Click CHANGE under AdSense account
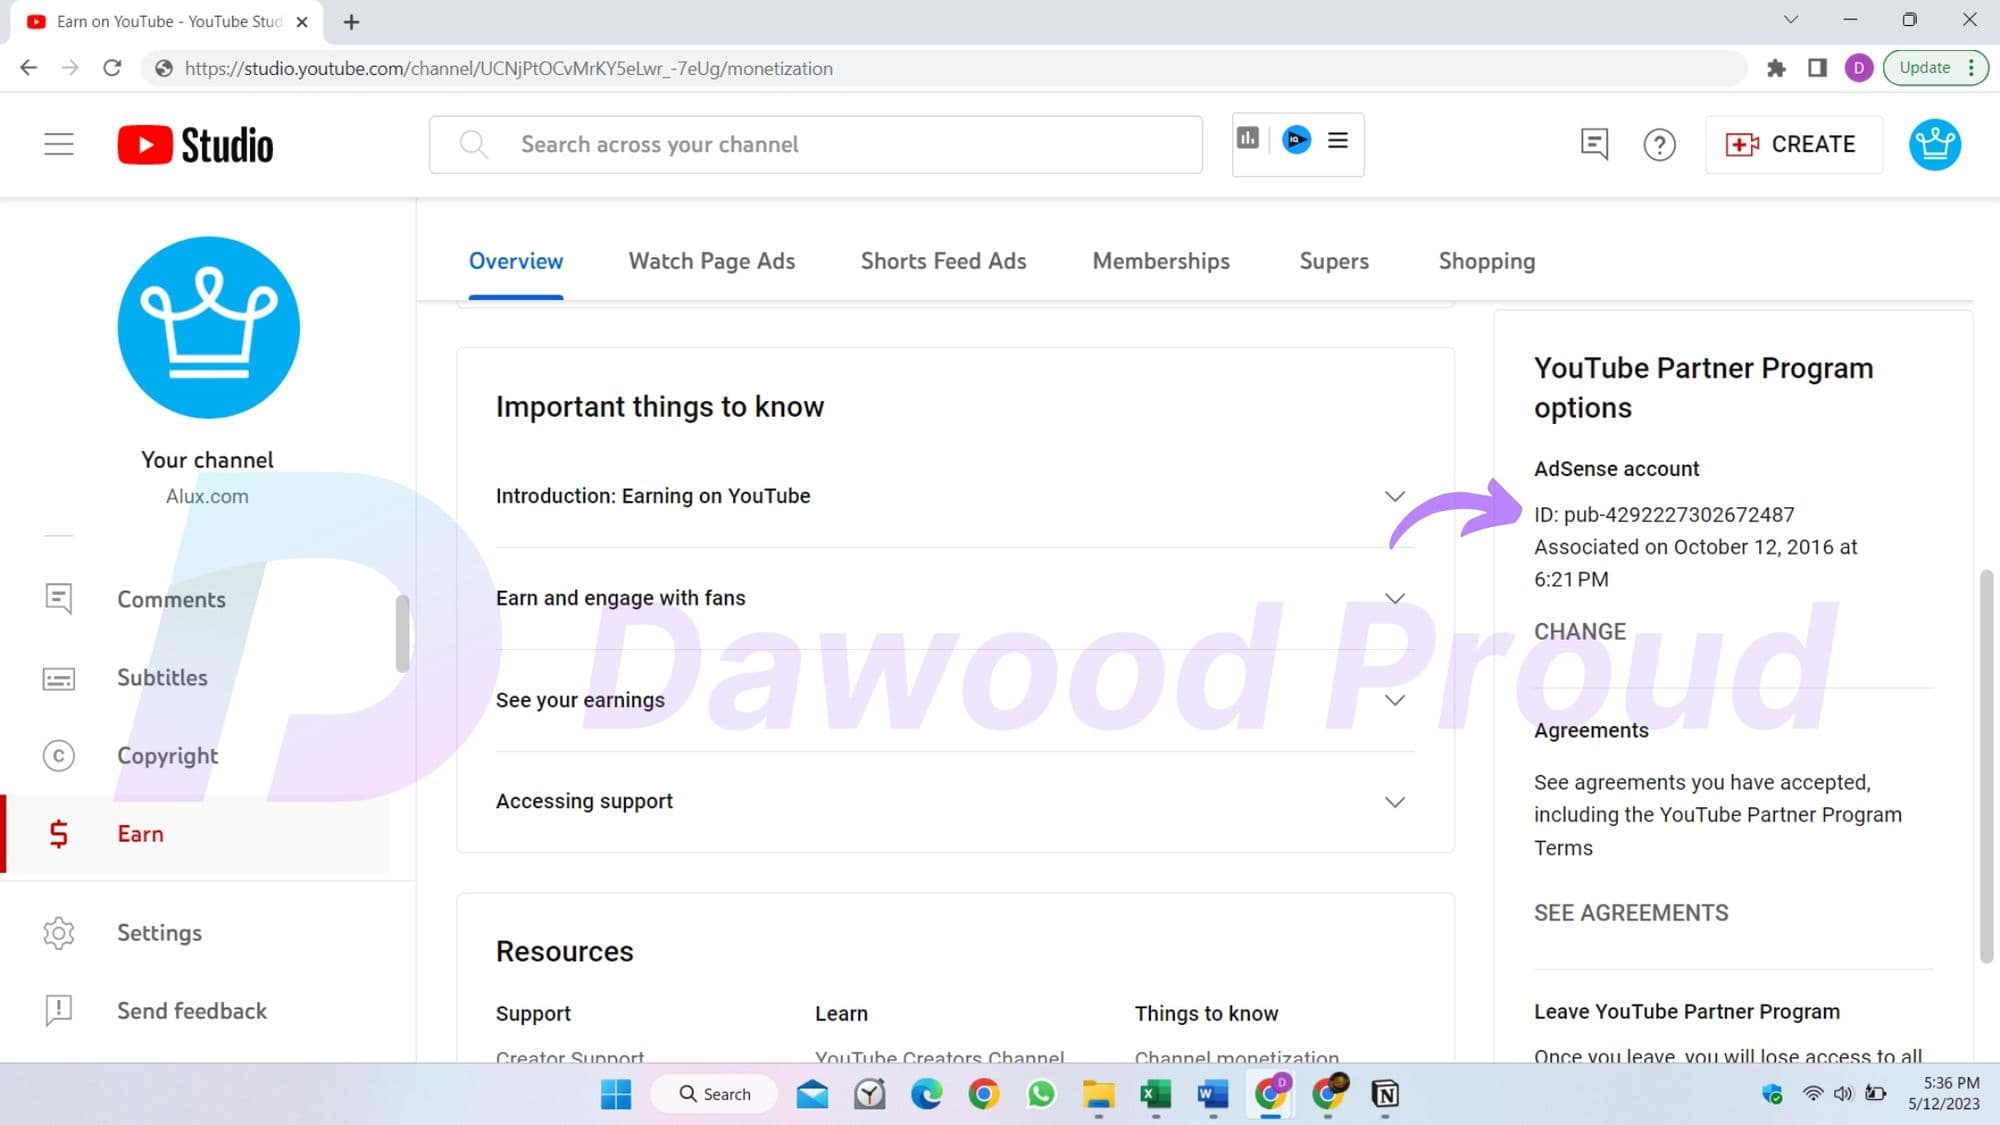Image resolution: width=2000 pixels, height=1125 pixels. pos(1579,632)
